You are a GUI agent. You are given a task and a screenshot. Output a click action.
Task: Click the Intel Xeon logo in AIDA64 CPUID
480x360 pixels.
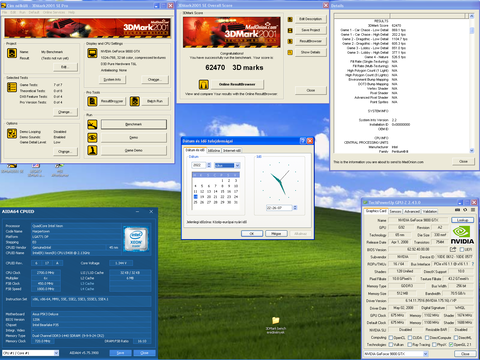click(136, 239)
